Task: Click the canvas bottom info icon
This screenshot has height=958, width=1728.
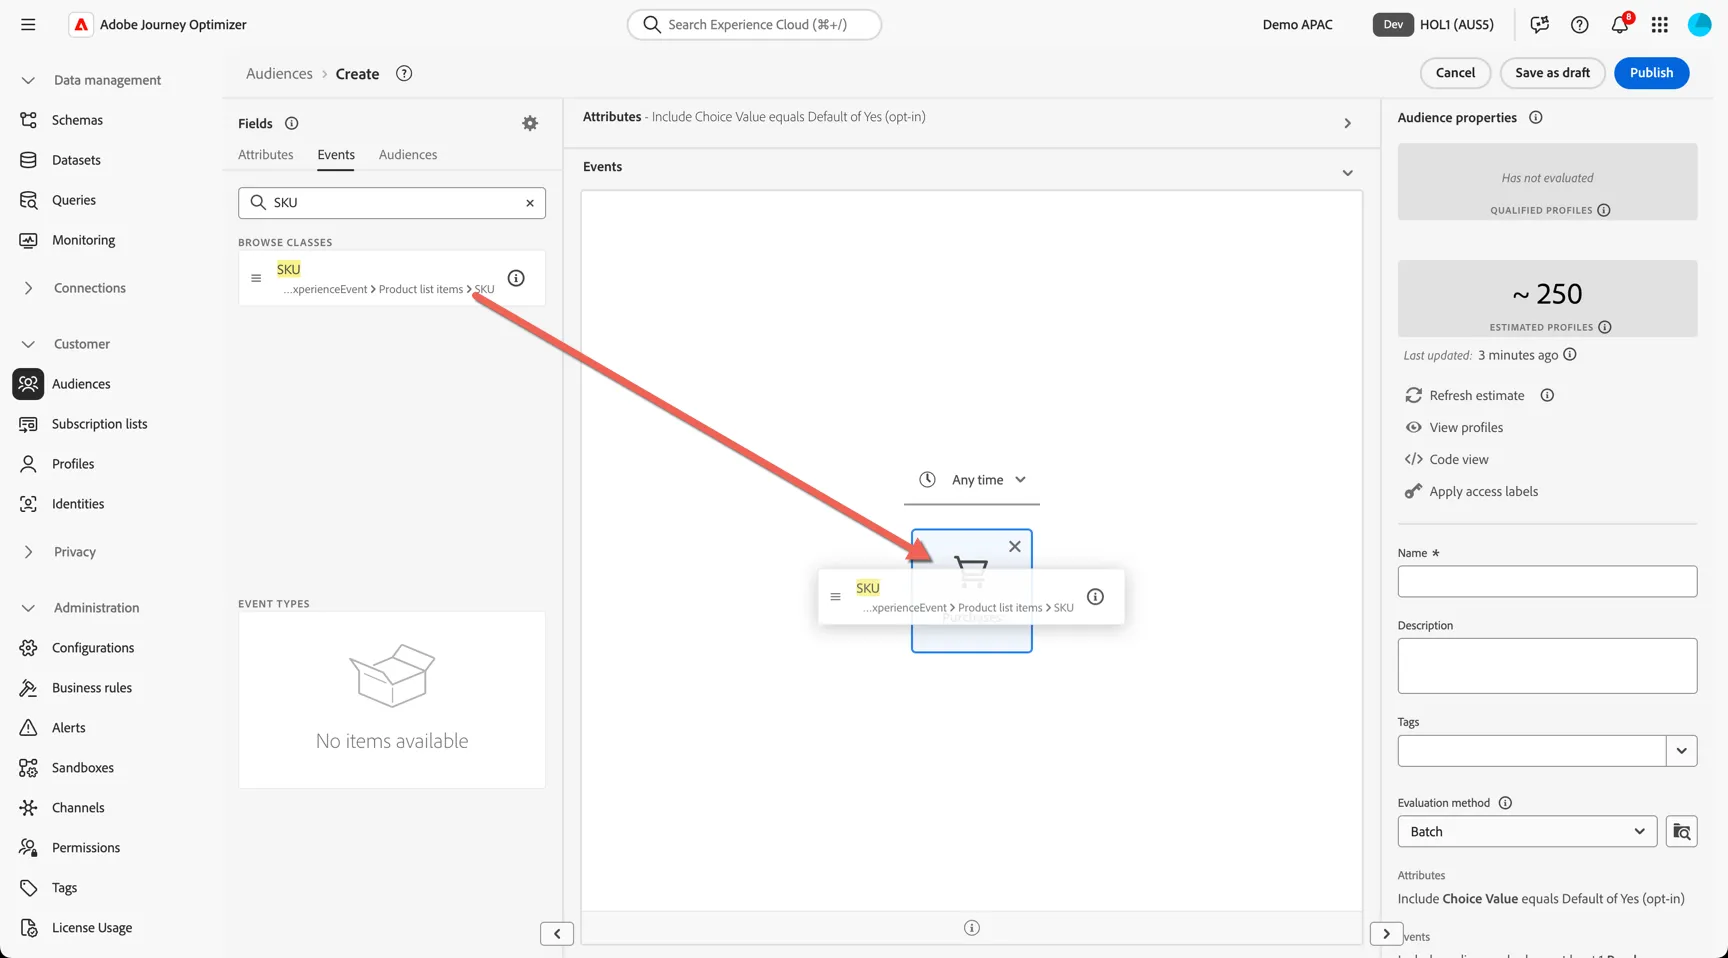Action: [x=972, y=928]
